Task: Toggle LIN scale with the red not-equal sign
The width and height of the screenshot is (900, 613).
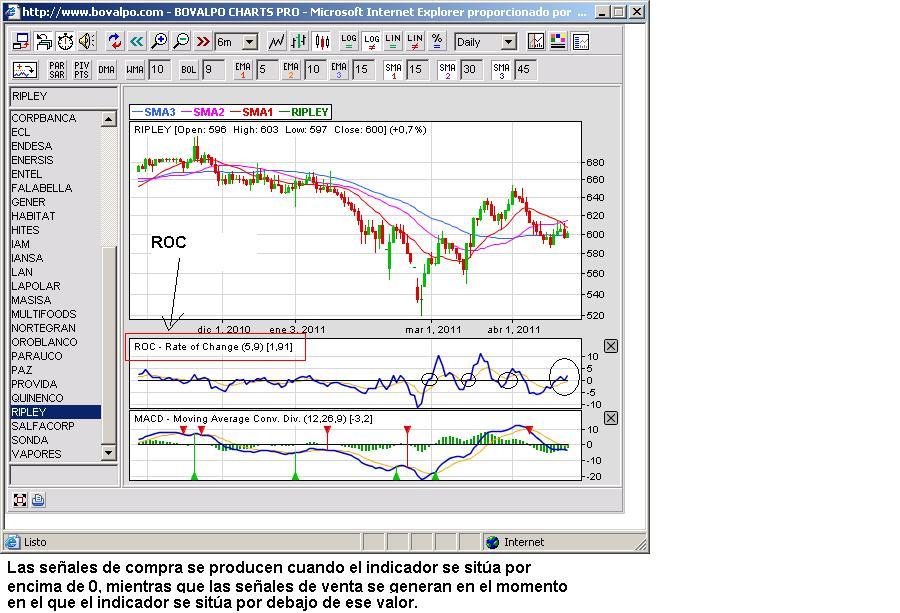Action: click(415, 41)
